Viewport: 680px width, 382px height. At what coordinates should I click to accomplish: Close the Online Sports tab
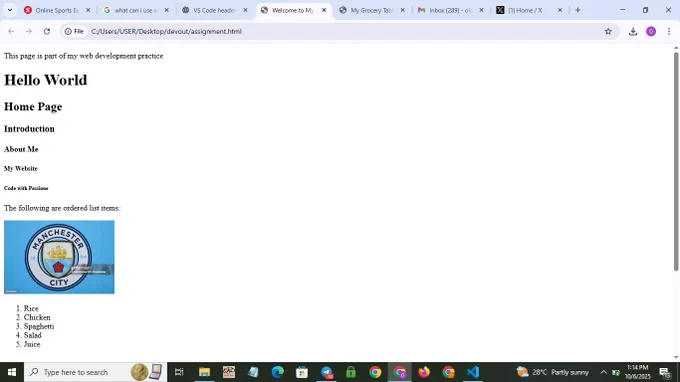[88, 10]
